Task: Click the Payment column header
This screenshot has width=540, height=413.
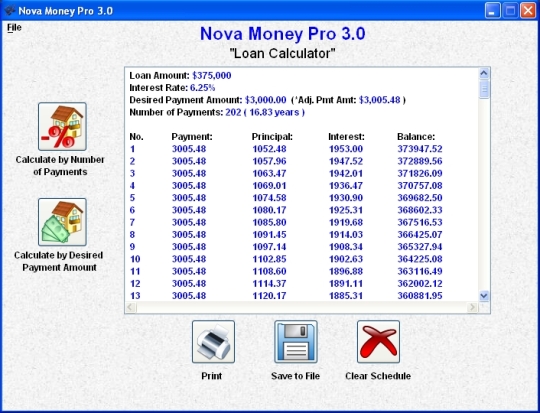Action: 192,137
